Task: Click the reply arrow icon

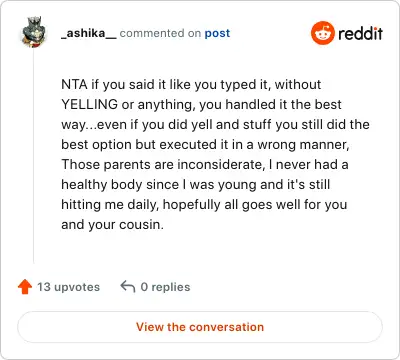Action: point(128,287)
